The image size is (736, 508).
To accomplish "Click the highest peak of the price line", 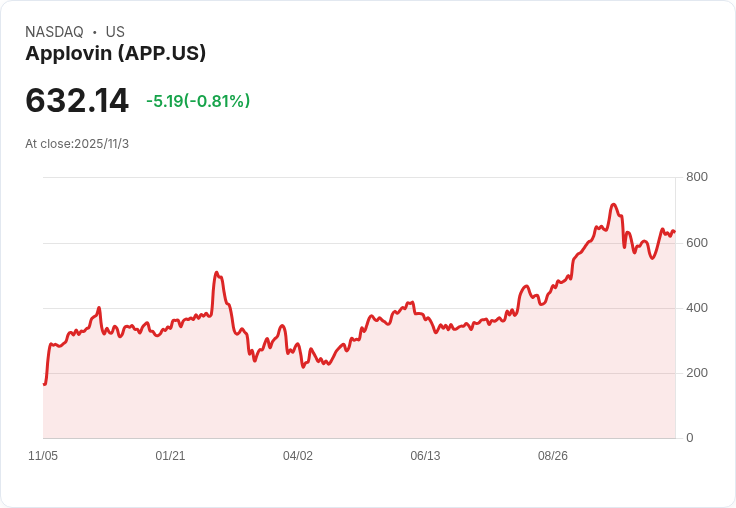I will coord(614,205).
